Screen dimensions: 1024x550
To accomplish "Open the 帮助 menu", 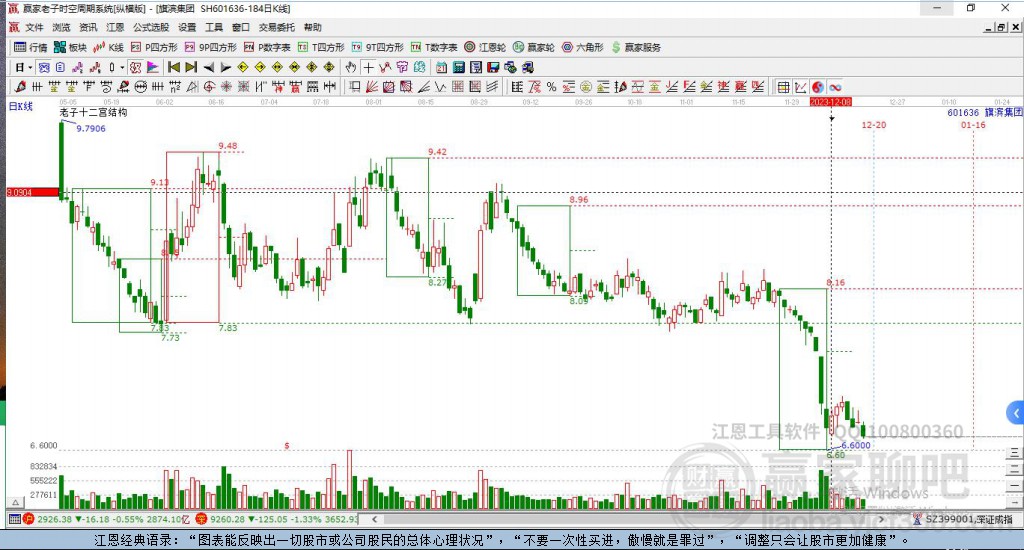I will 313,27.
